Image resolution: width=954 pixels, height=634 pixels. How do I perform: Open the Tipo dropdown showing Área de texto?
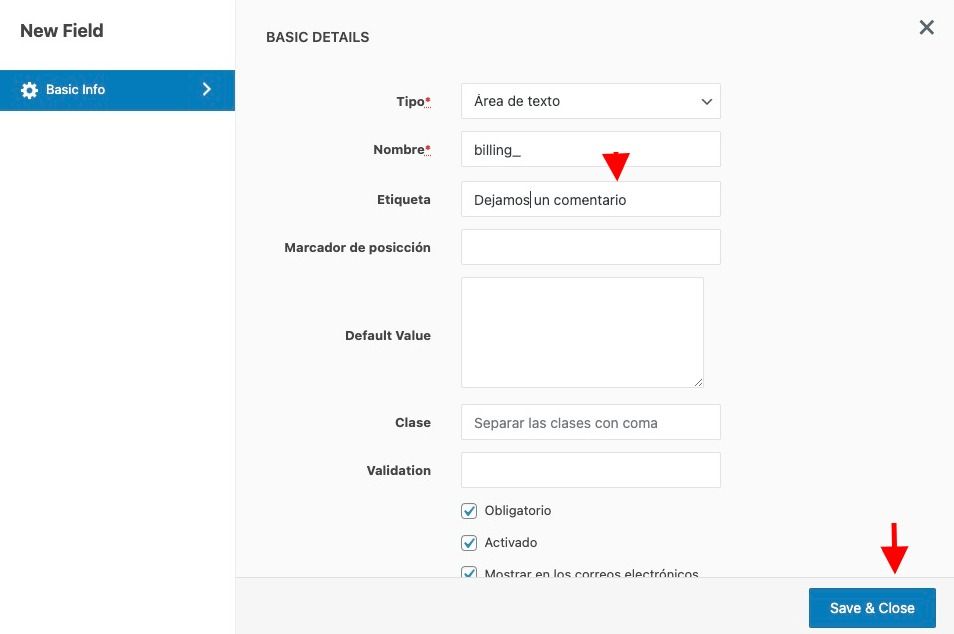point(591,101)
